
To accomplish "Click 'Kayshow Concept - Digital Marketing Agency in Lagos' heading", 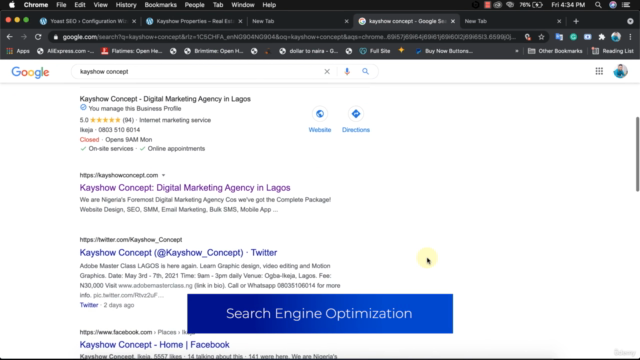I will tap(165, 99).
